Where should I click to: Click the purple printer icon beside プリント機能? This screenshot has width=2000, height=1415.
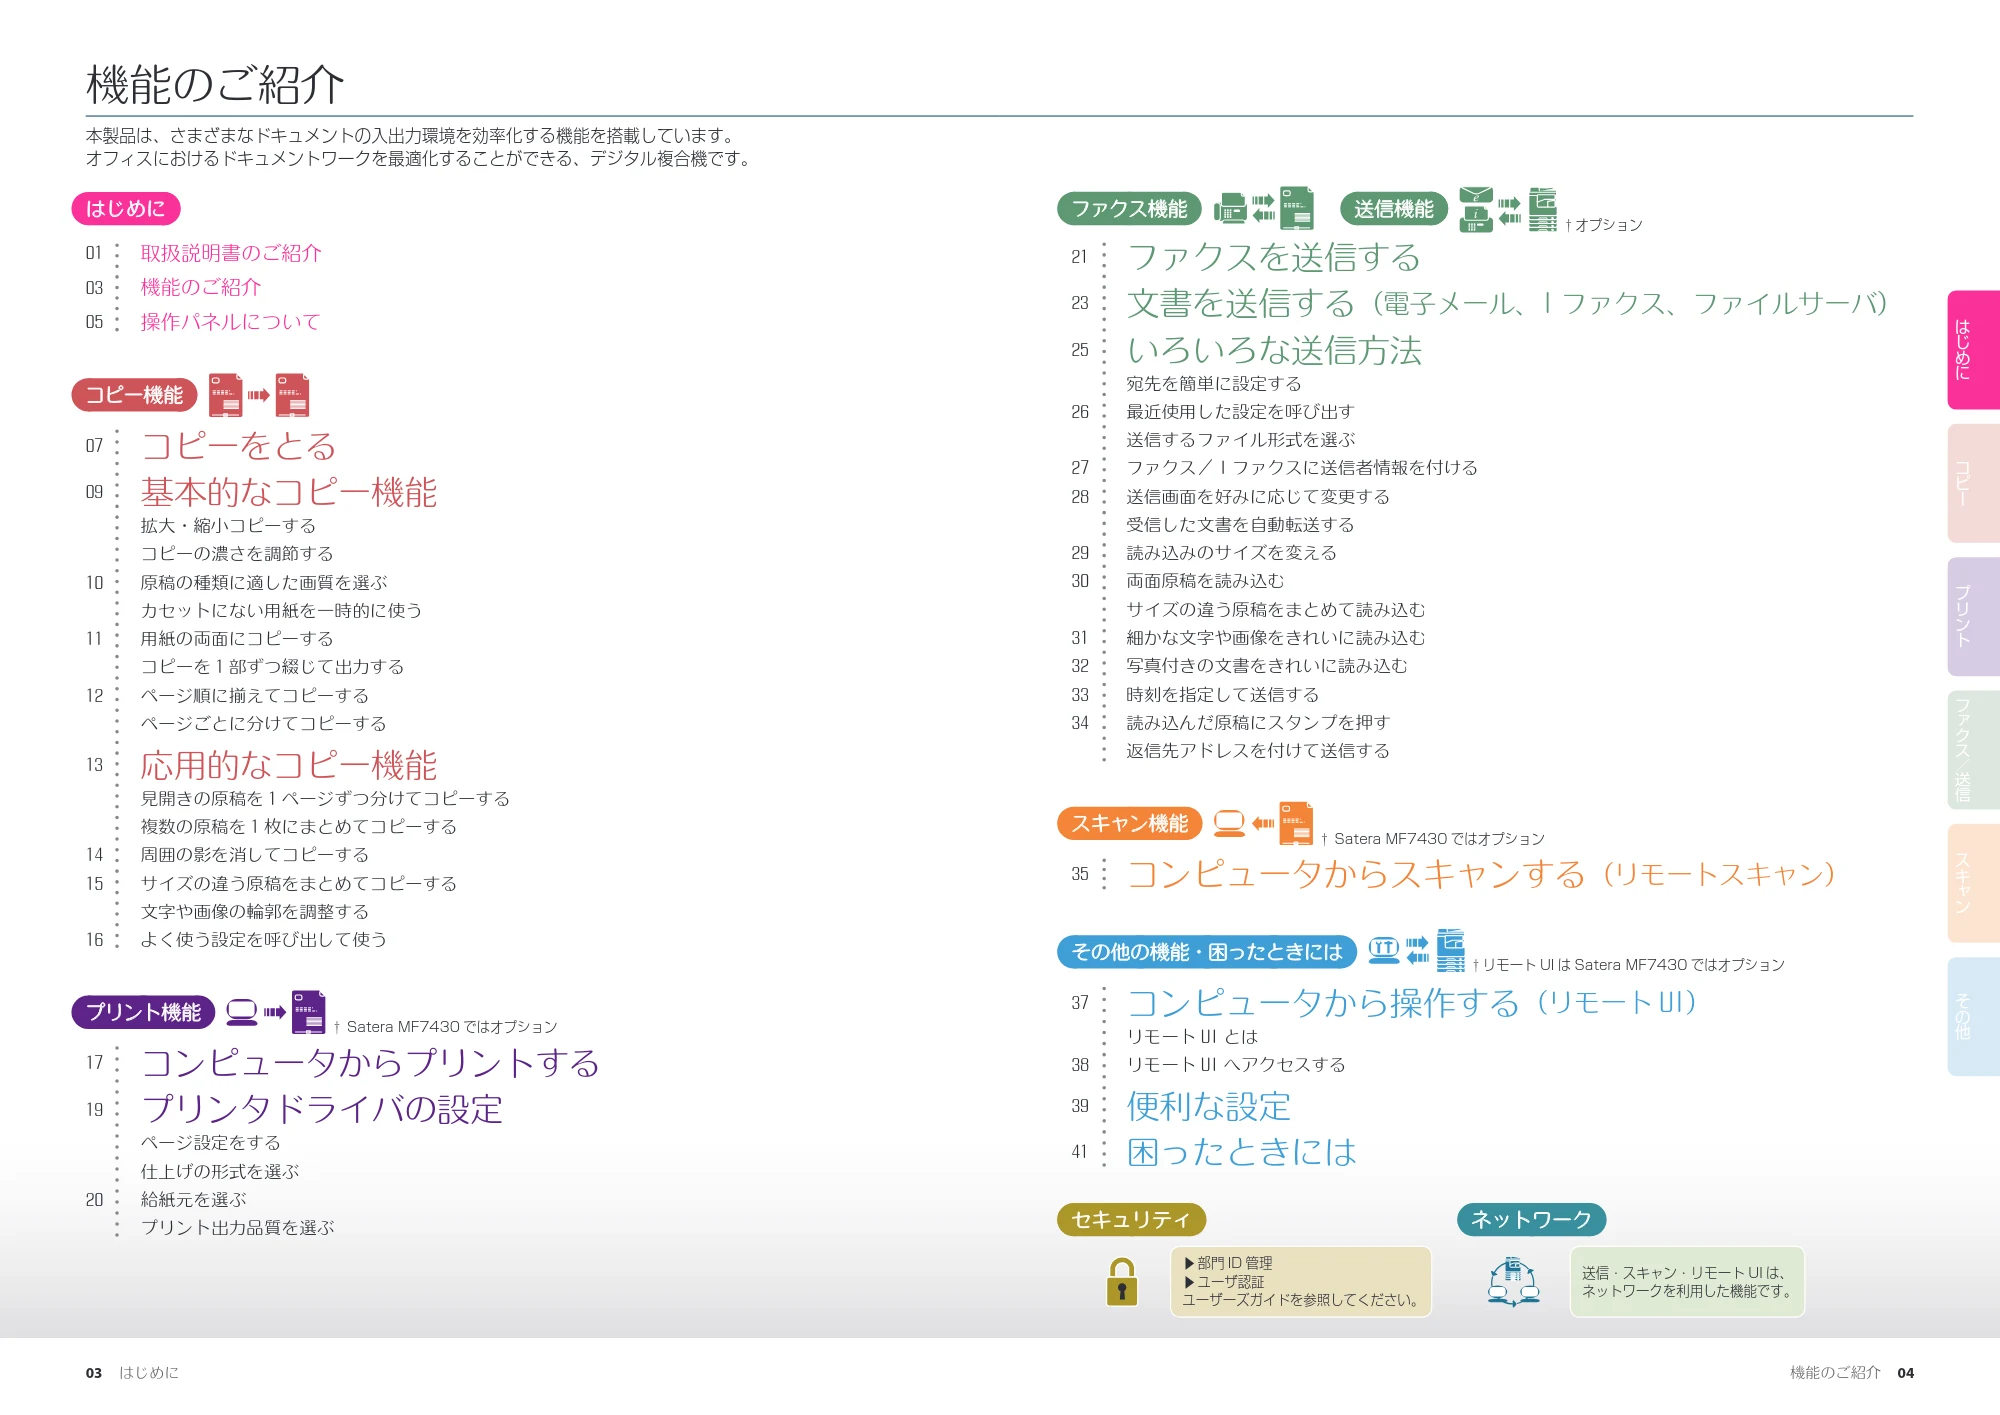[309, 1012]
